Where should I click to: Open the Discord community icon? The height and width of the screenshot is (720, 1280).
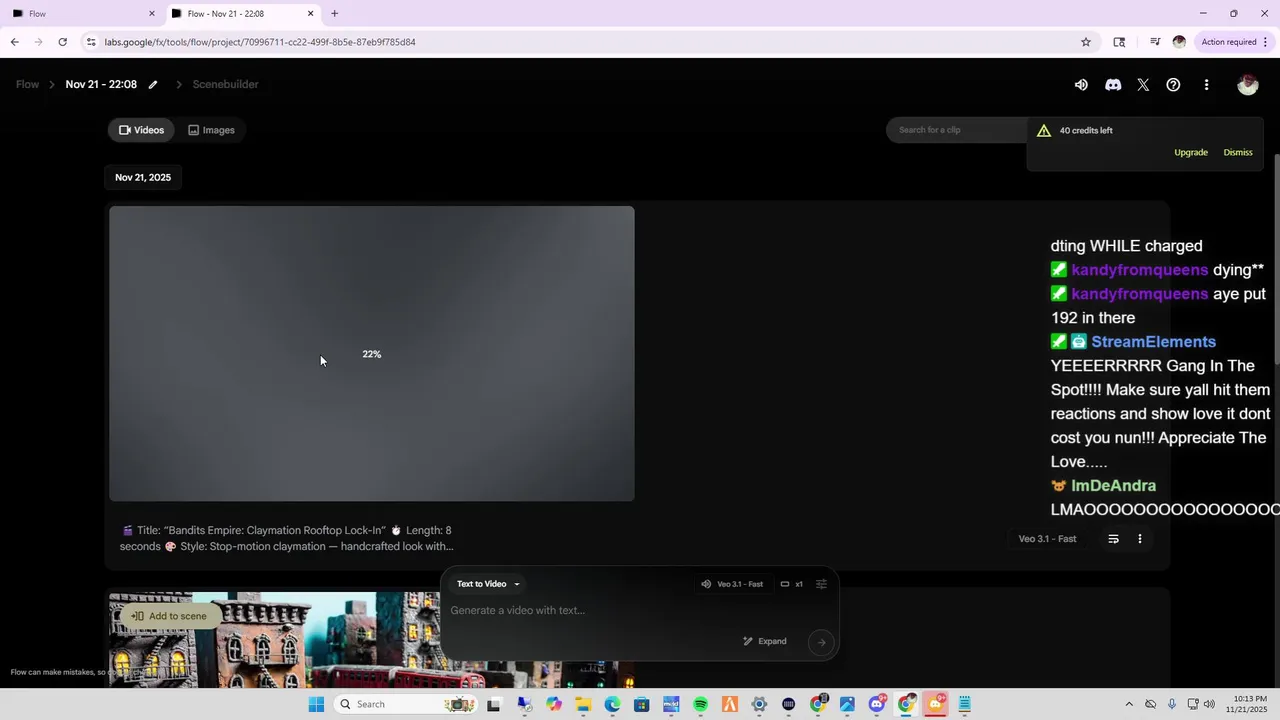click(1113, 85)
